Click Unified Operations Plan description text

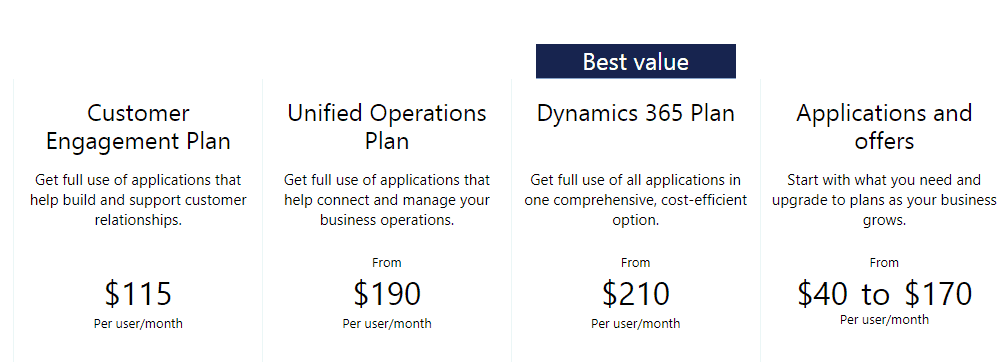[x=387, y=200]
